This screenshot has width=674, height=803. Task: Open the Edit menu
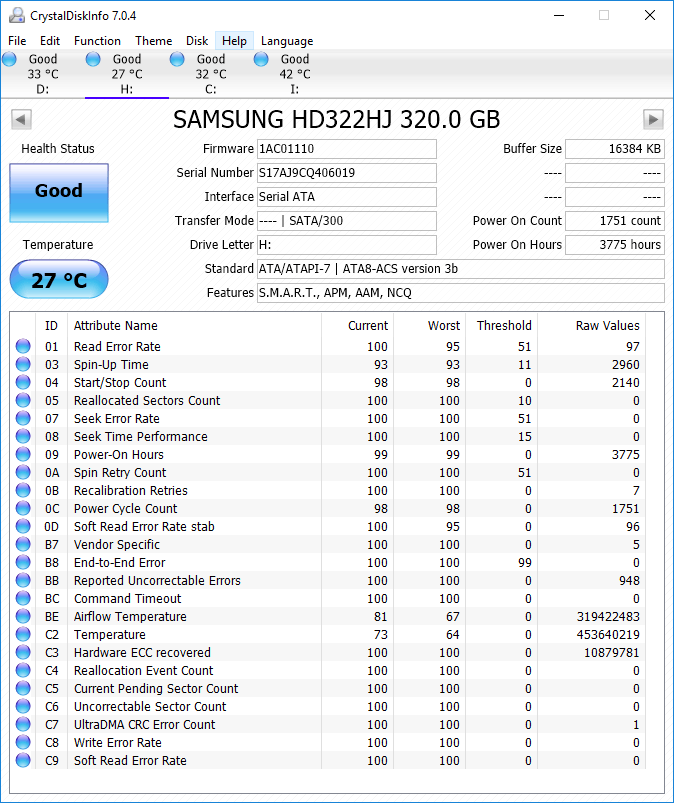point(50,41)
